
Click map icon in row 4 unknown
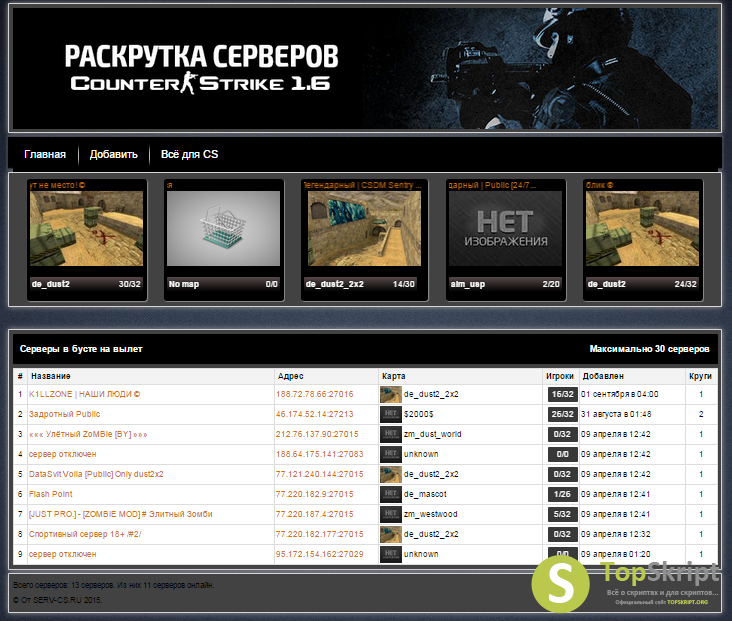pos(391,454)
